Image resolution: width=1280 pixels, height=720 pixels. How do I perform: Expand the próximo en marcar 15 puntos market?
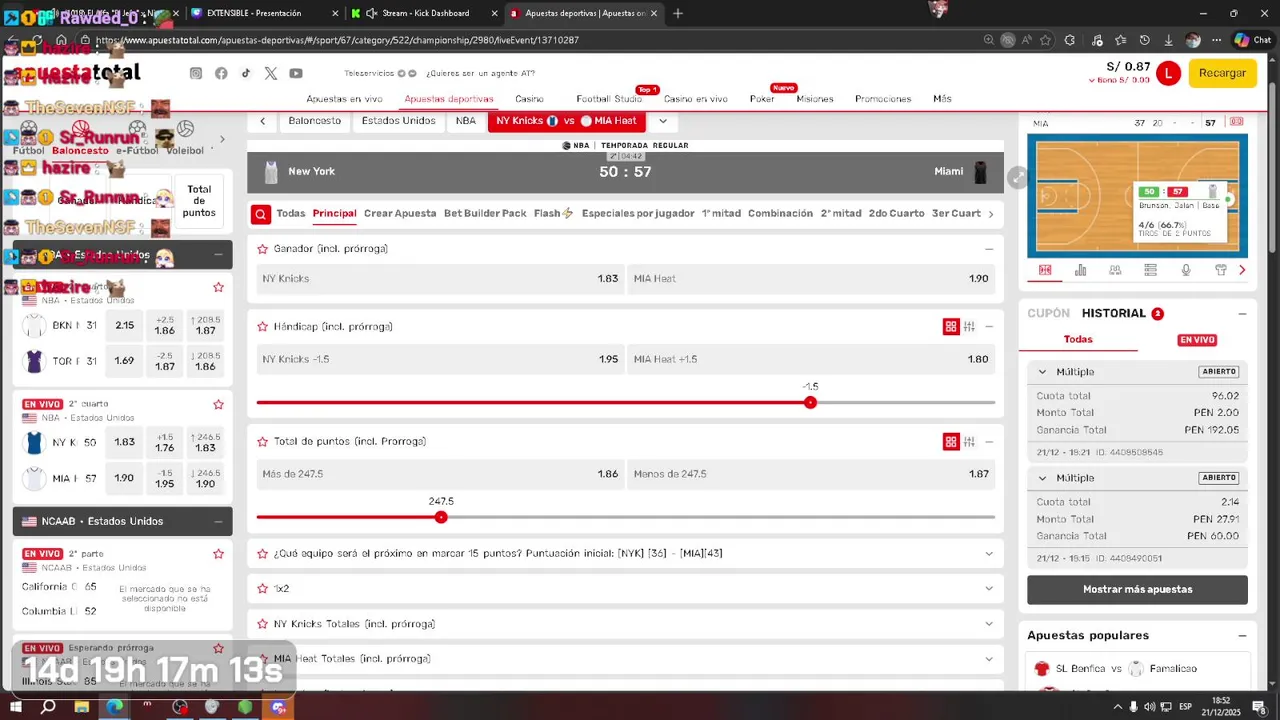[989, 554]
